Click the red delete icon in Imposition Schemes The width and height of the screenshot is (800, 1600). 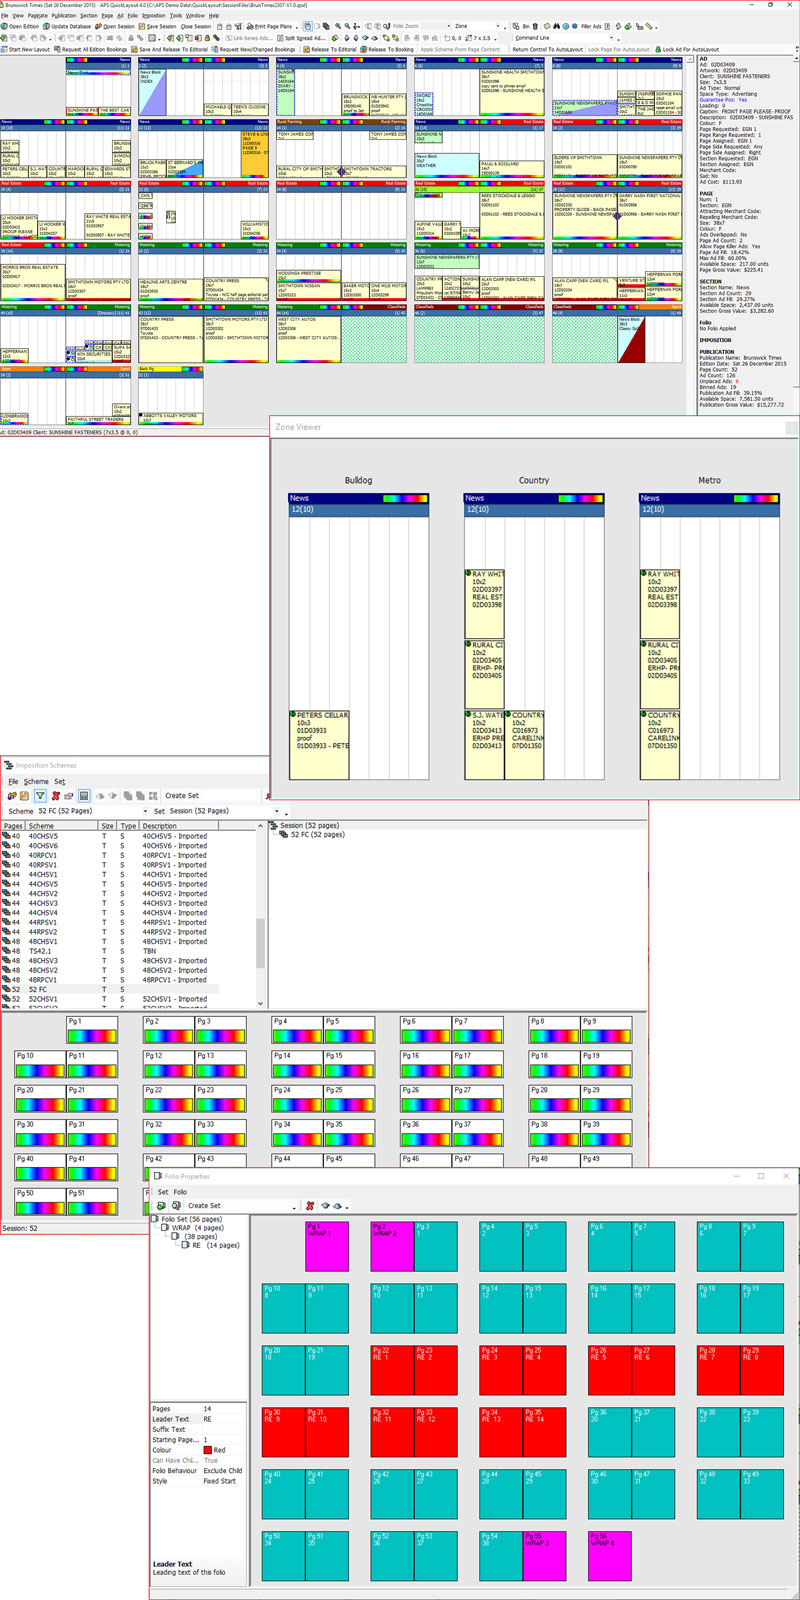pos(55,796)
